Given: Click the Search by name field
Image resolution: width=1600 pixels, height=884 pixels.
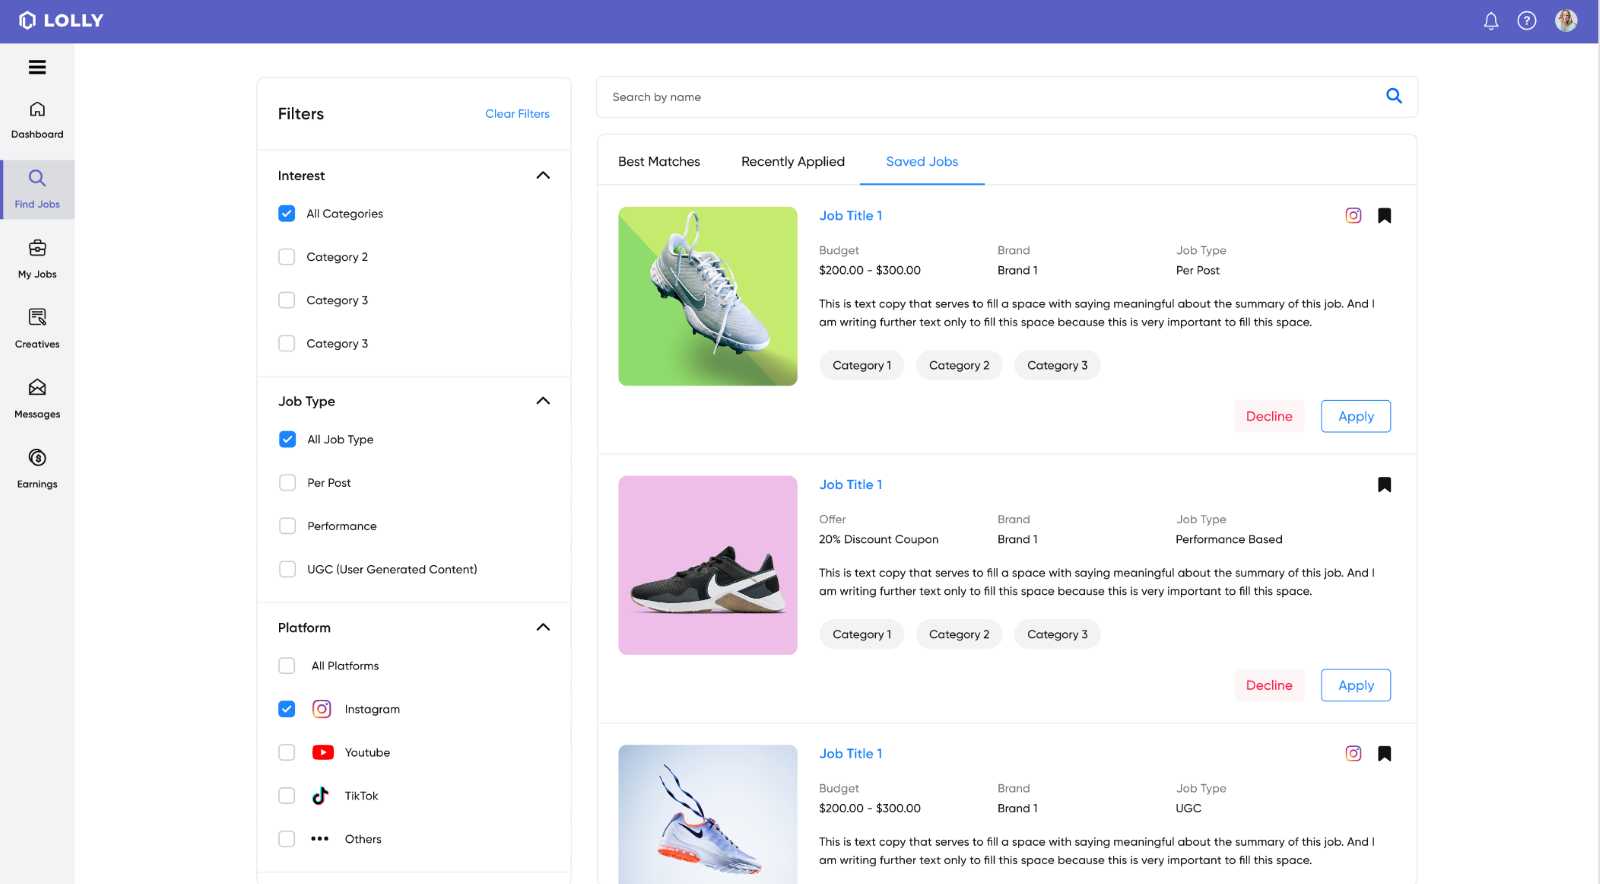Looking at the screenshot, I should pyautogui.click(x=1007, y=97).
